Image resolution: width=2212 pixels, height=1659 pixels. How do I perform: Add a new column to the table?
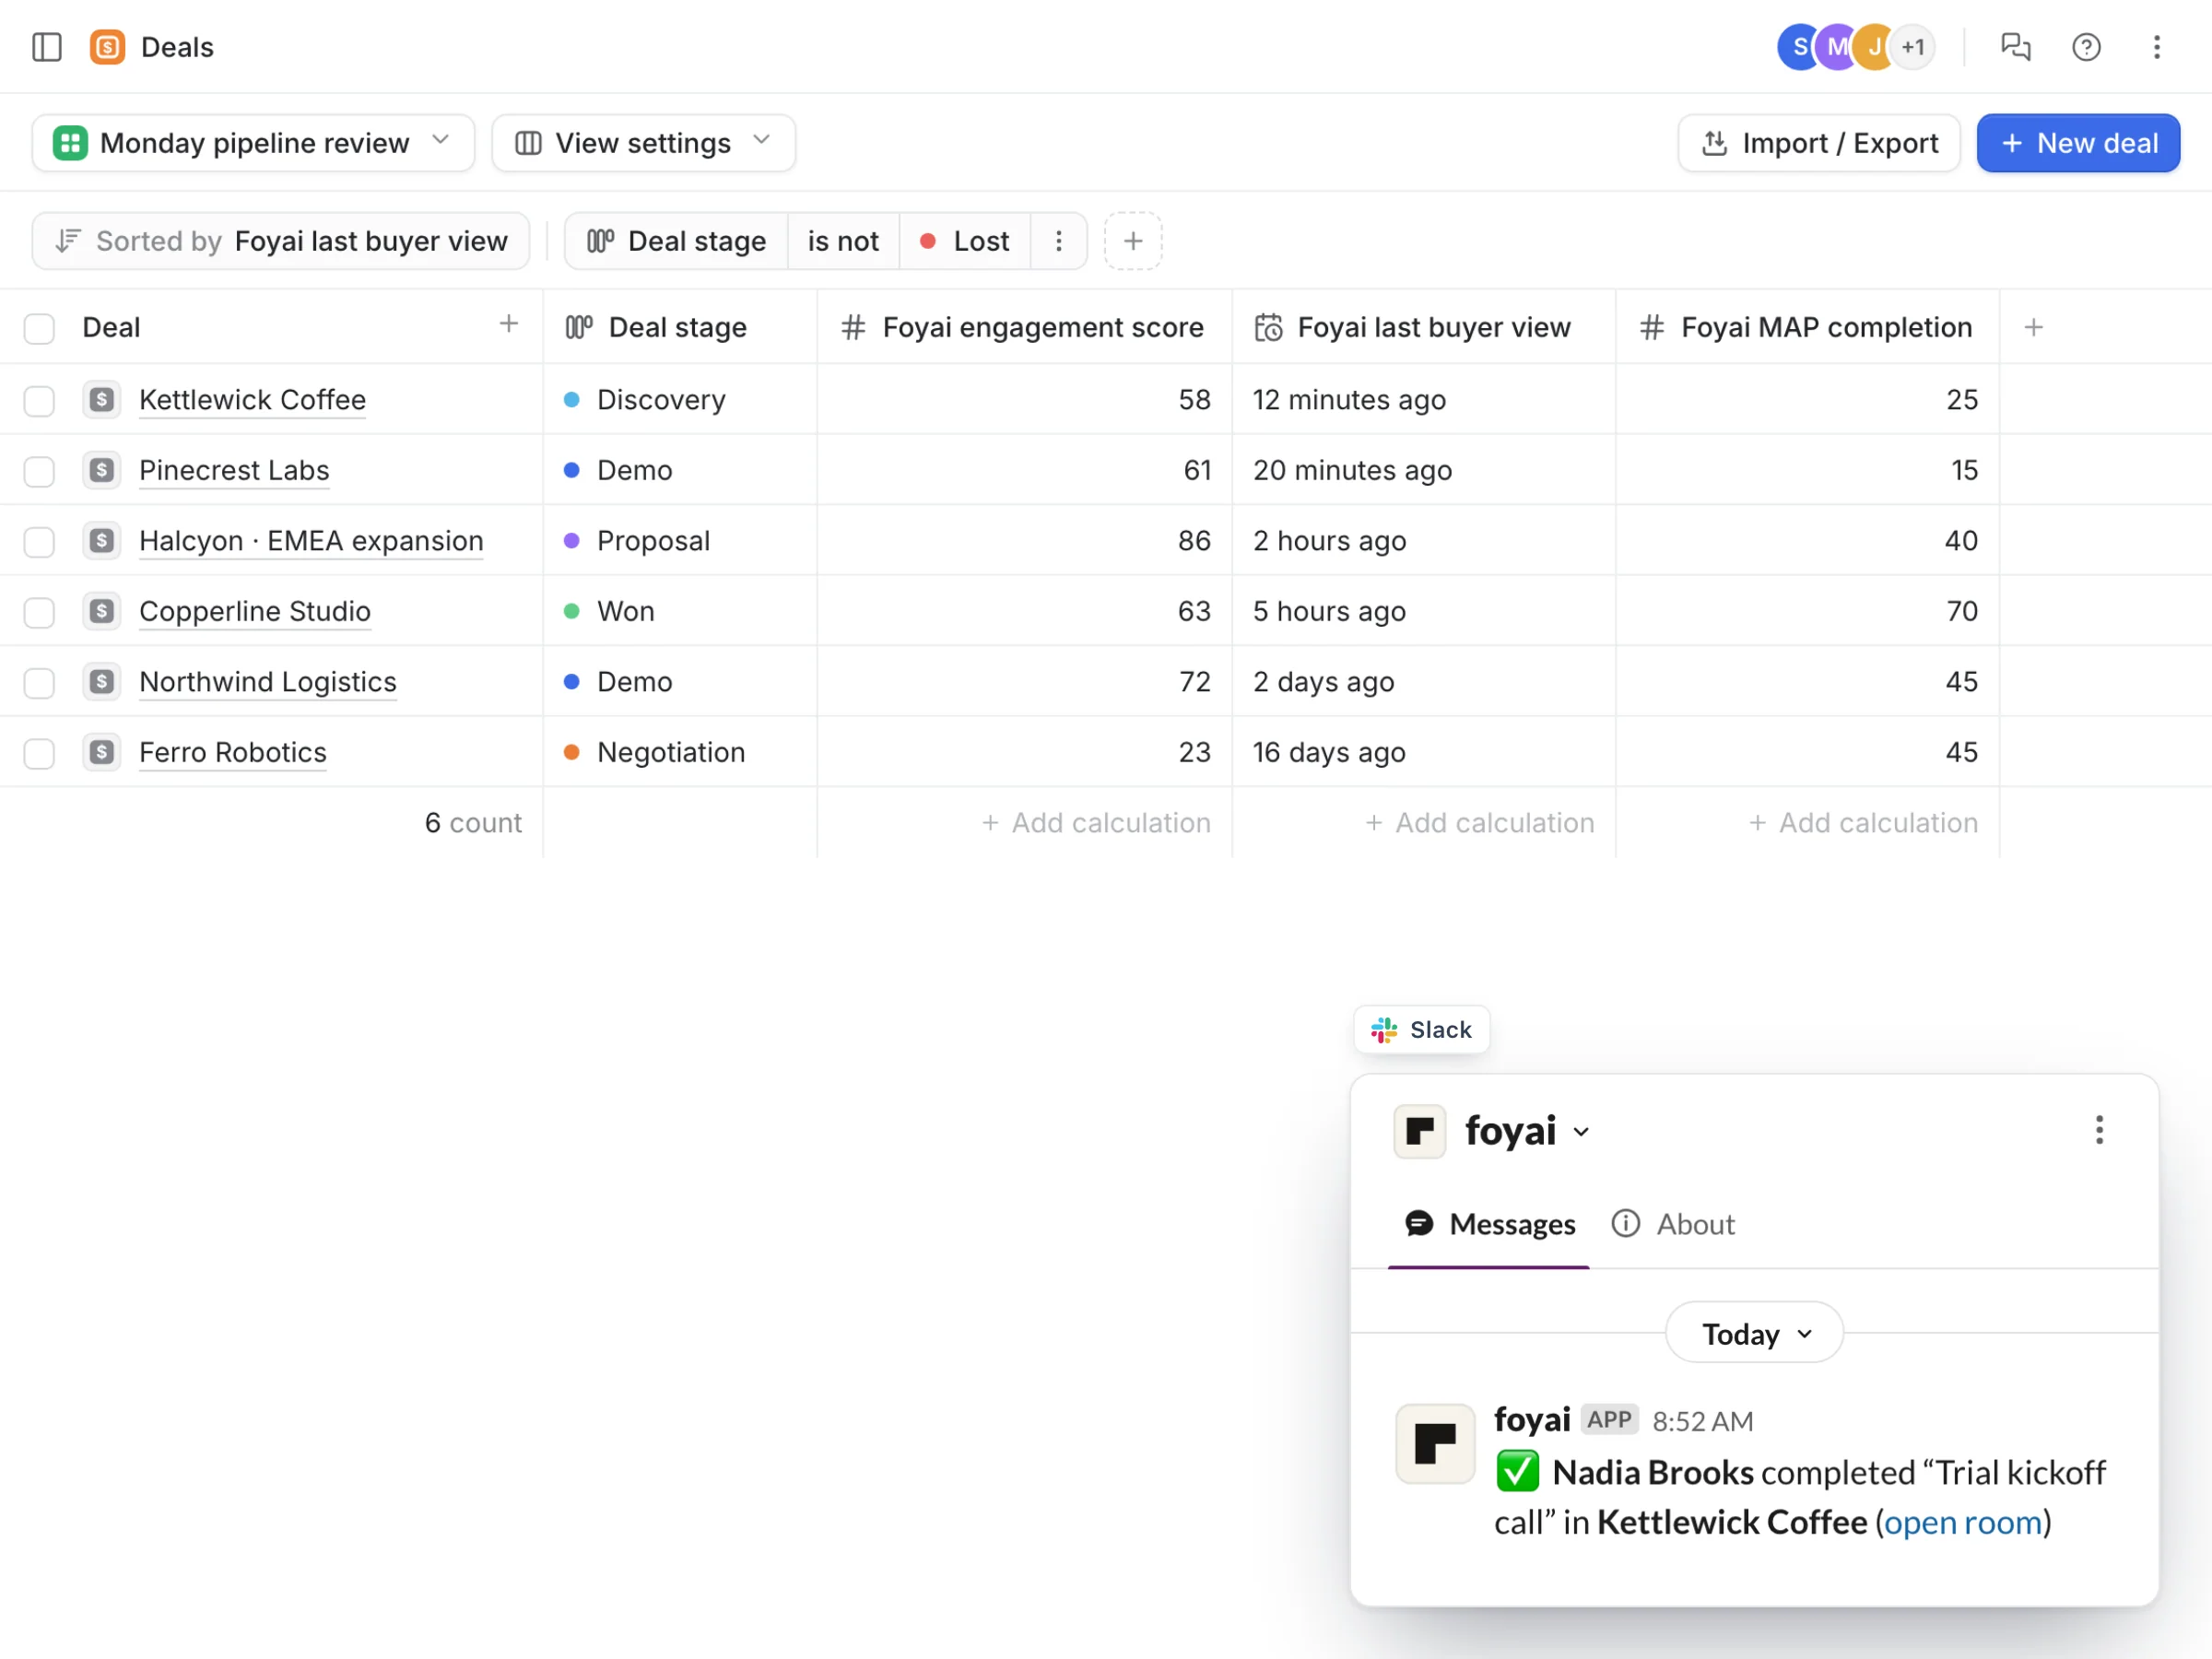coord(2033,327)
